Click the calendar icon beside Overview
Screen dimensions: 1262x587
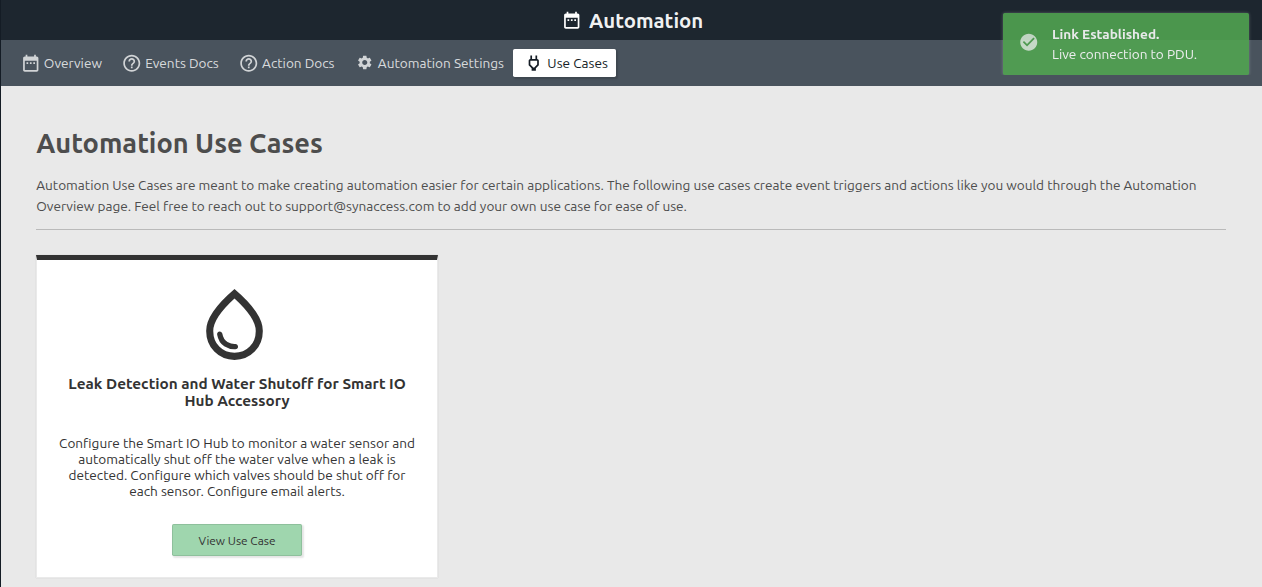(x=31, y=63)
